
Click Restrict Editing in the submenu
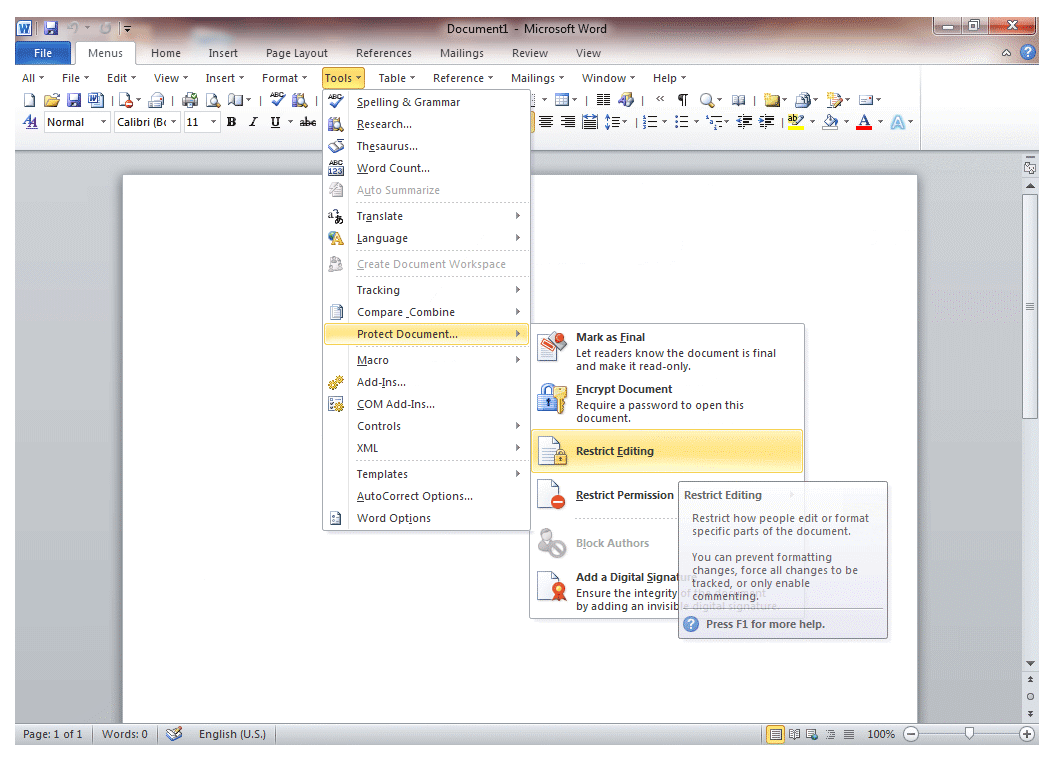(667, 451)
